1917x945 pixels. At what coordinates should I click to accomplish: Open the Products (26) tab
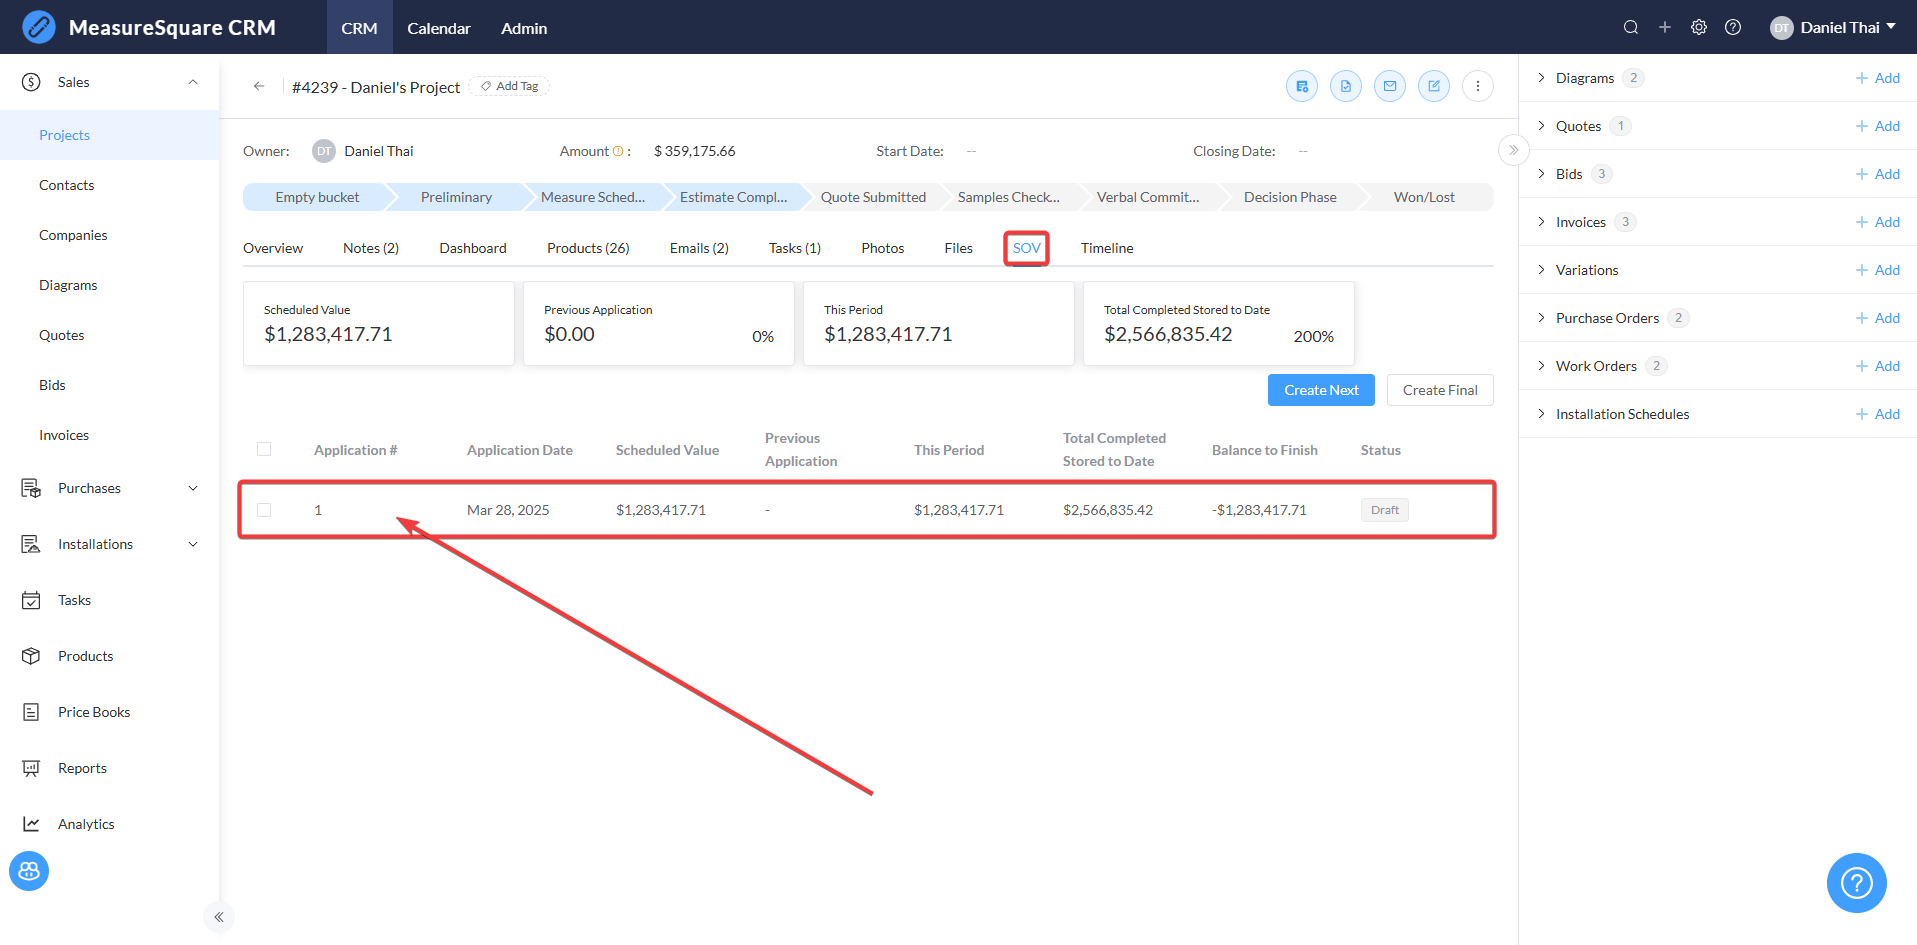pyautogui.click(x=588, y=248)
